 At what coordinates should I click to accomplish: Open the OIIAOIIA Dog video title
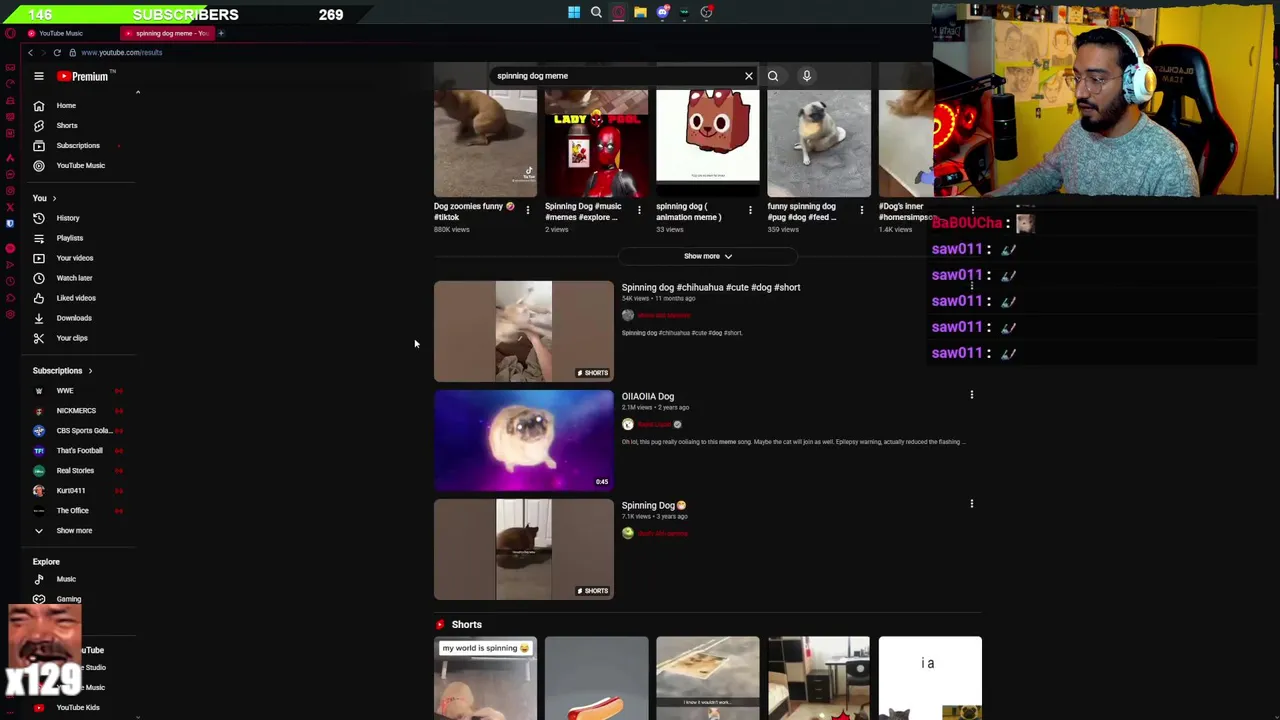pyautogui.click(x=648, y=397)
